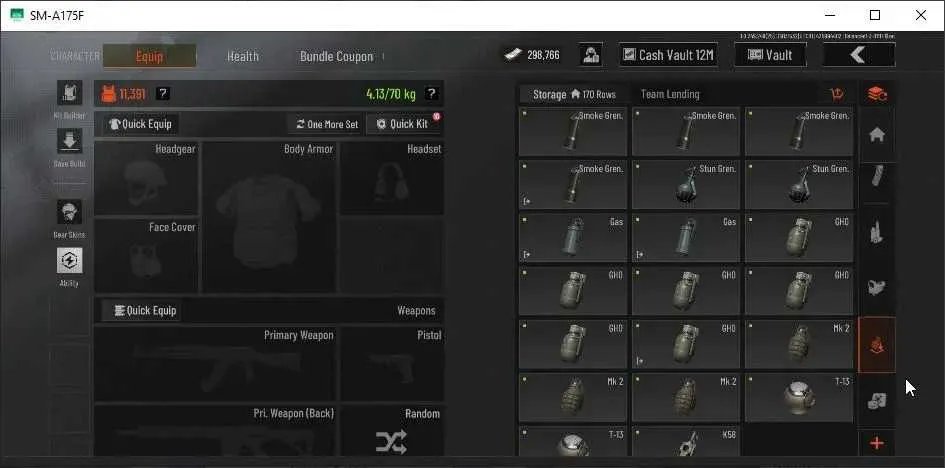Select the Storage 170 Rows tab
The height and width of the screenshot is (468, 945).
[x=574, y=94]
